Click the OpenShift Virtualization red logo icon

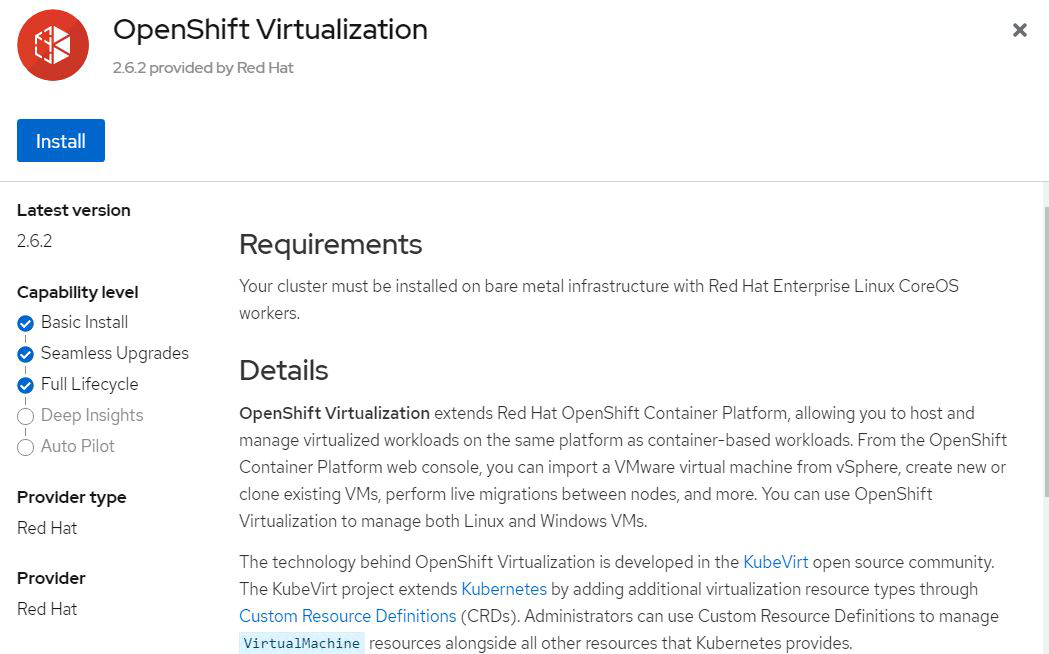53,45
